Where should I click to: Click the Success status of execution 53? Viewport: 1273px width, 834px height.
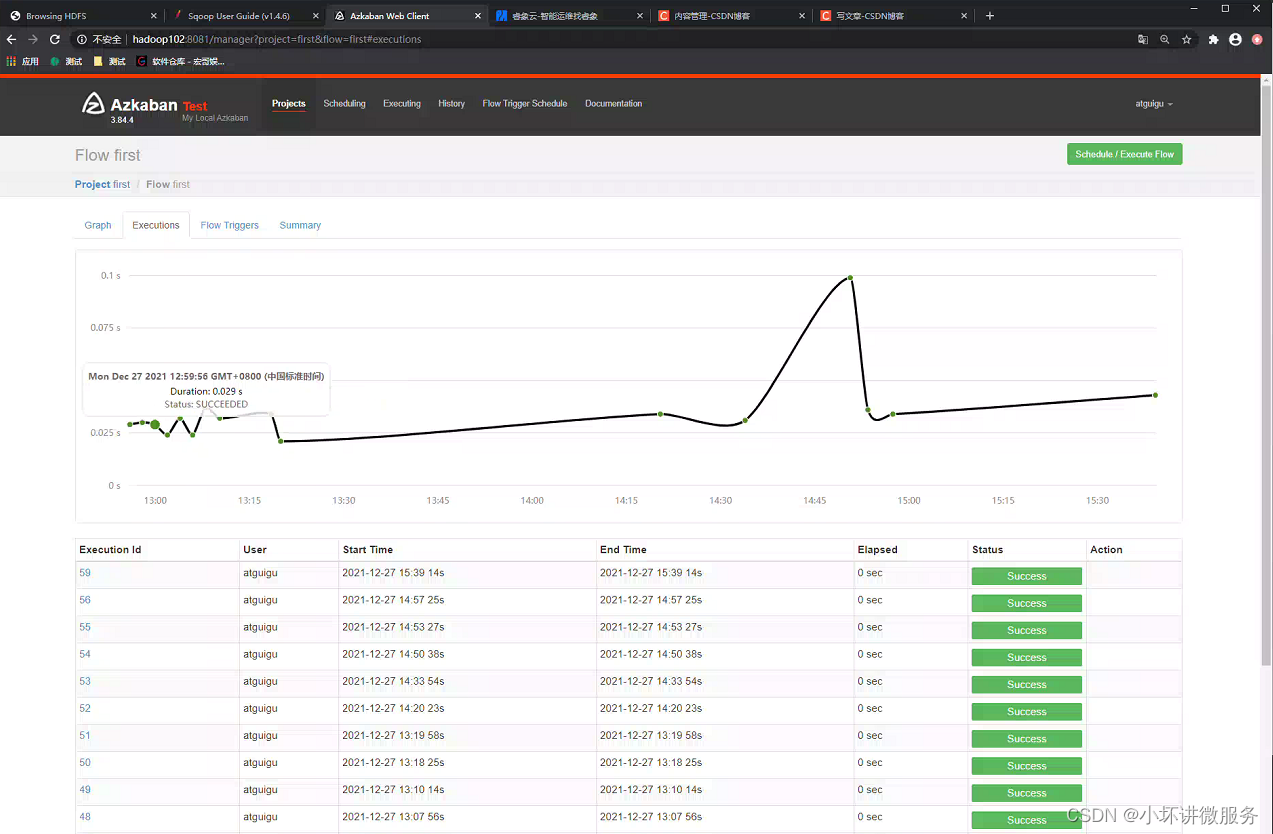pyautogui.click(x=1026, y=684)
